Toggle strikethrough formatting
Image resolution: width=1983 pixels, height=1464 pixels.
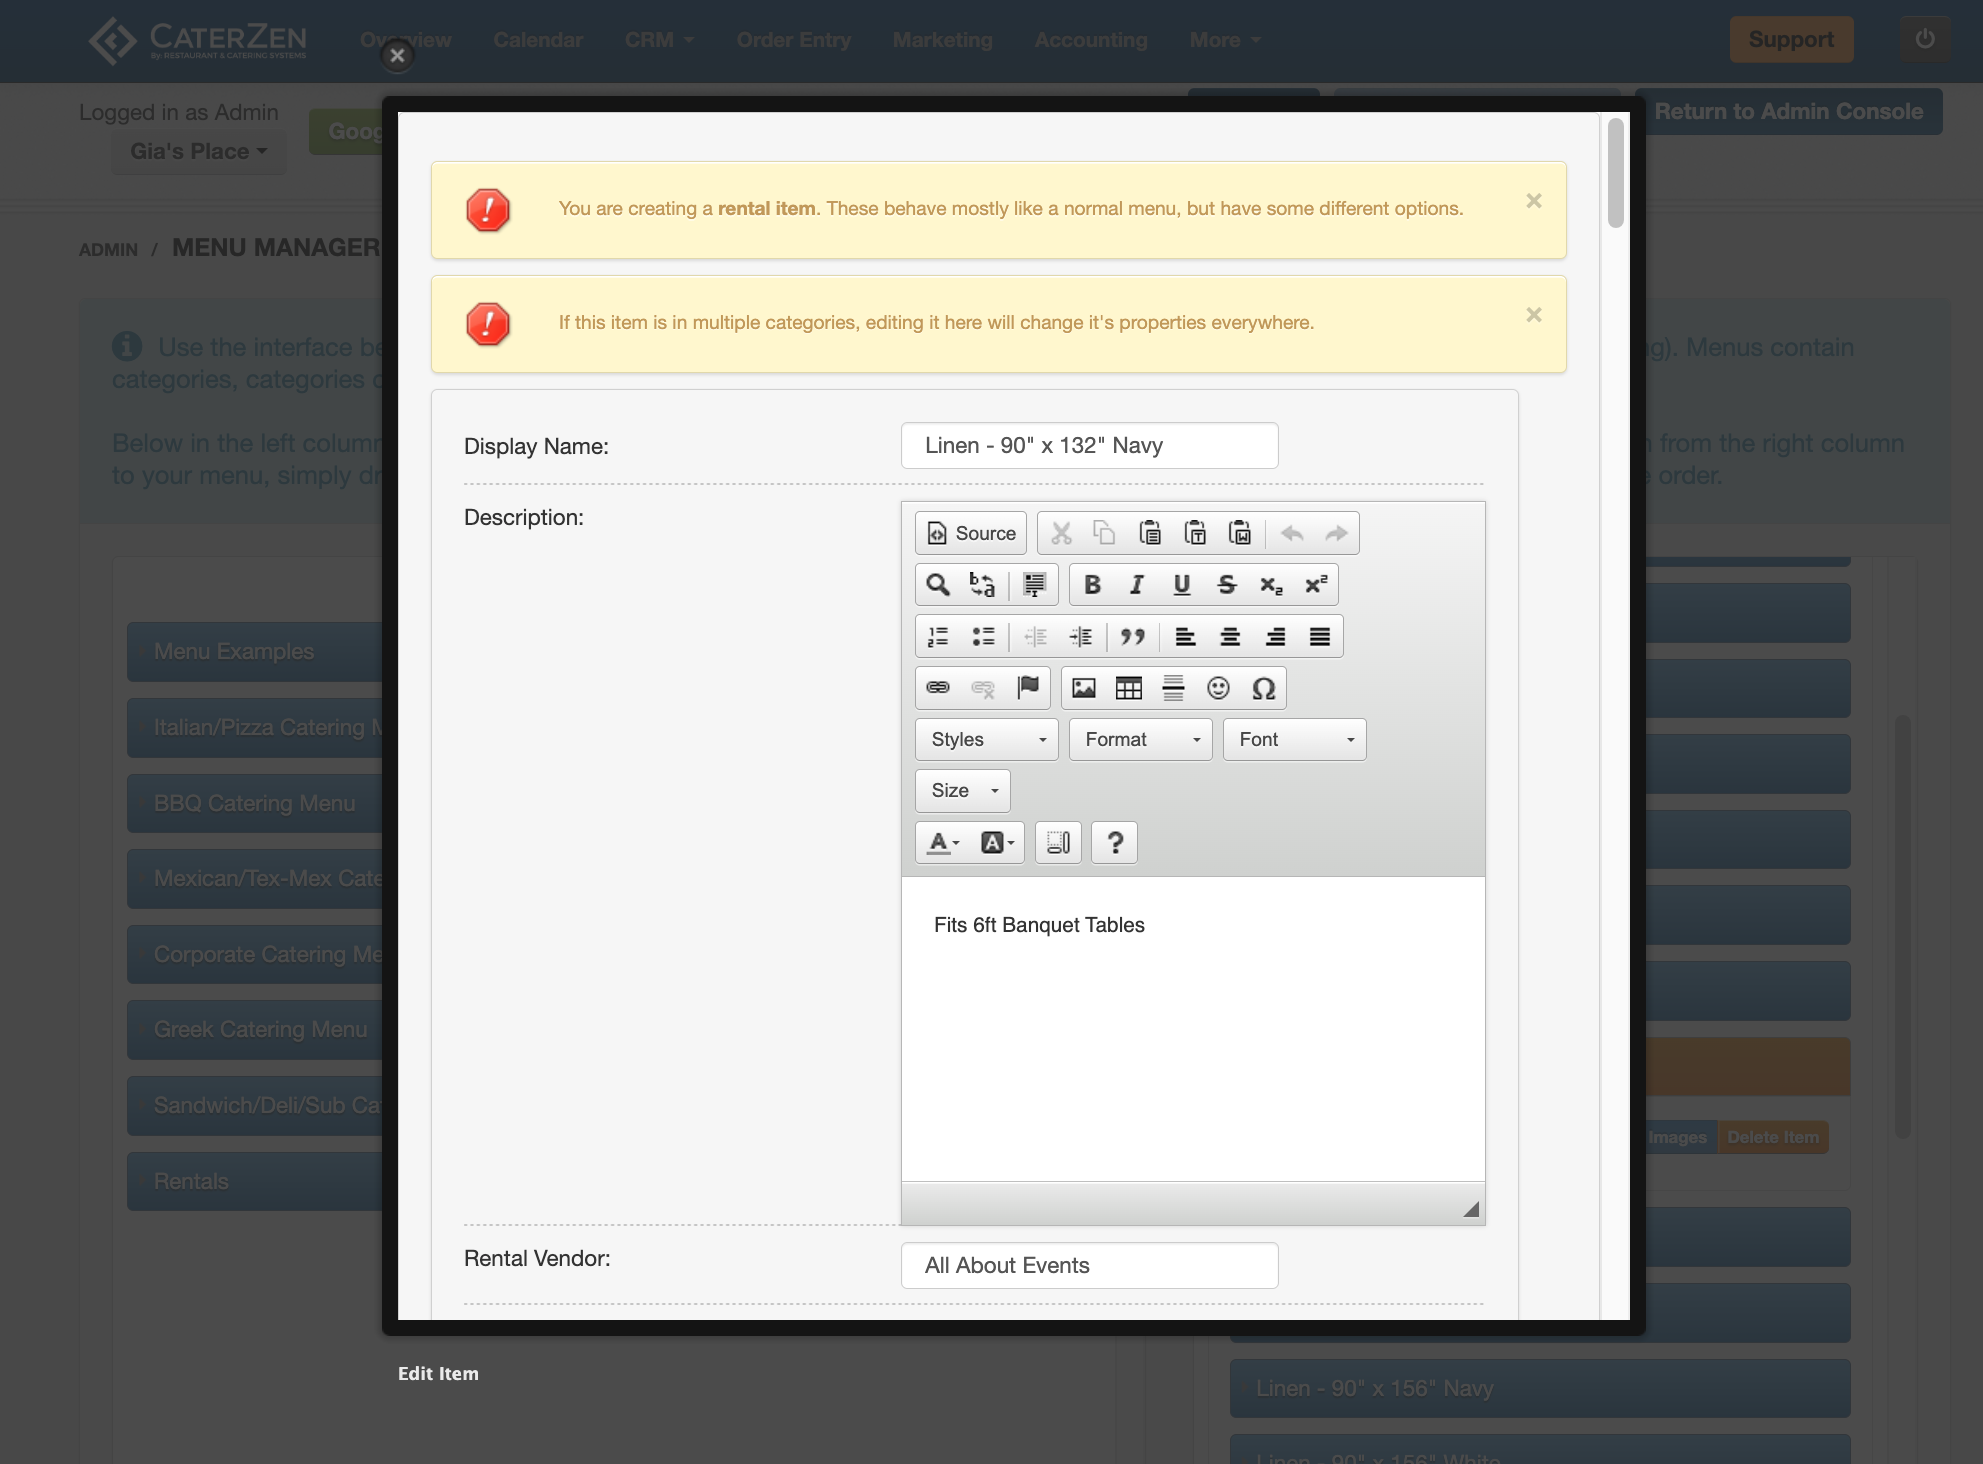click(1227, 585)
